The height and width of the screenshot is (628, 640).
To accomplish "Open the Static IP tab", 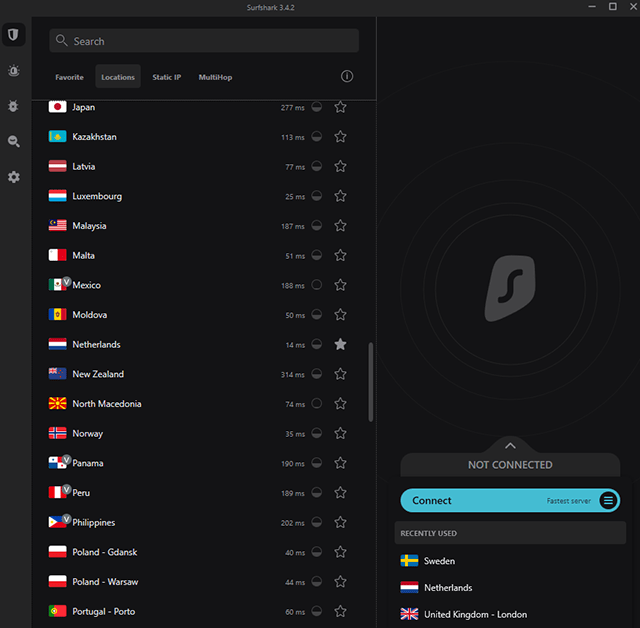I will click(167, 77).
